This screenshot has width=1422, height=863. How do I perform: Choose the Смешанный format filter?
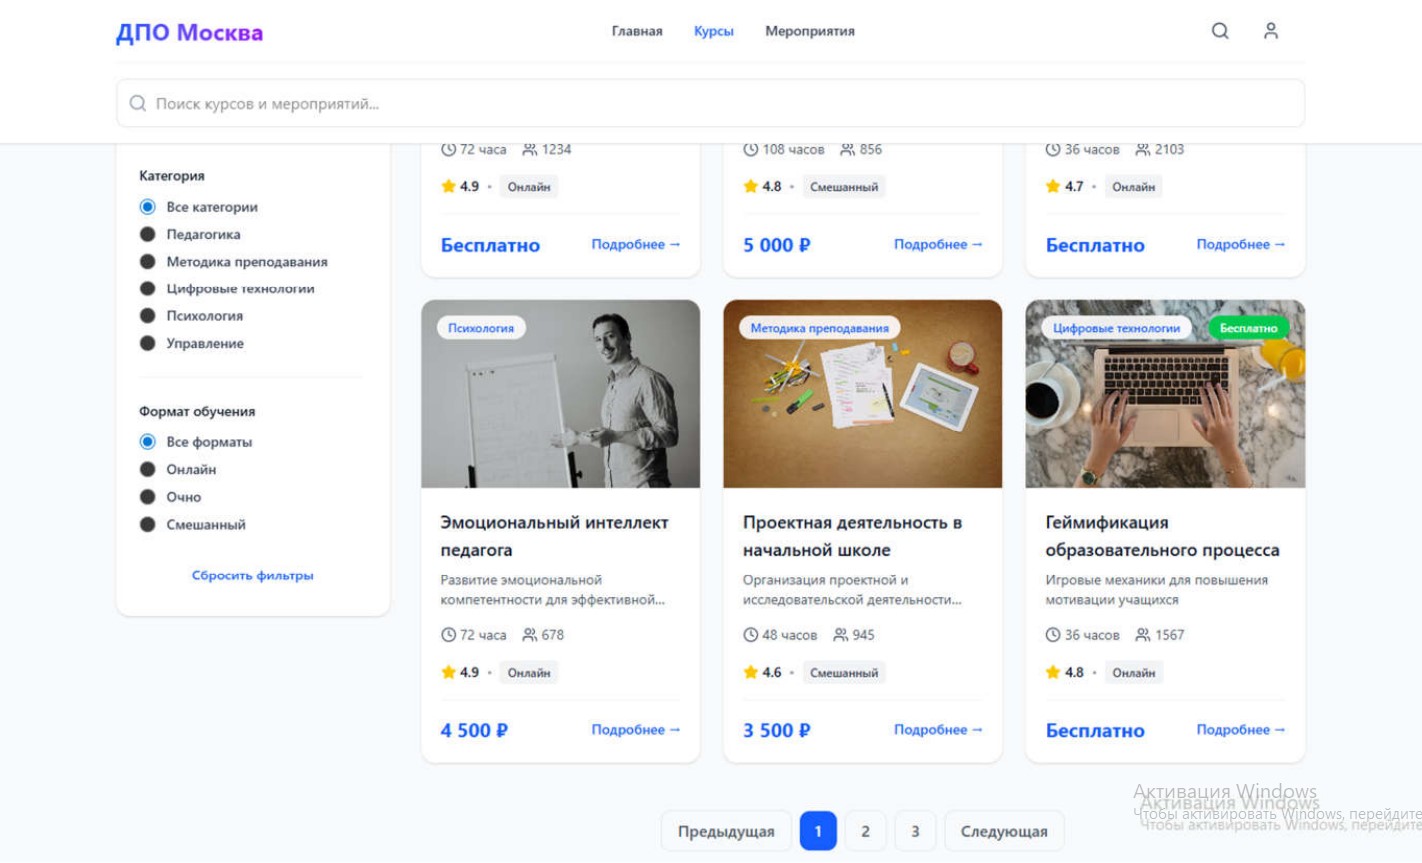coord(148,524)
